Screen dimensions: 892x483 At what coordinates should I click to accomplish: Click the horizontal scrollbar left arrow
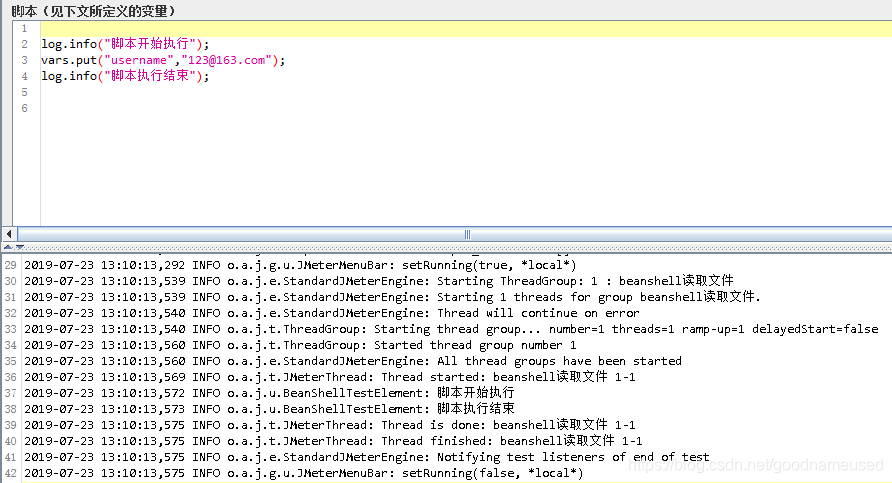[9, 234]
